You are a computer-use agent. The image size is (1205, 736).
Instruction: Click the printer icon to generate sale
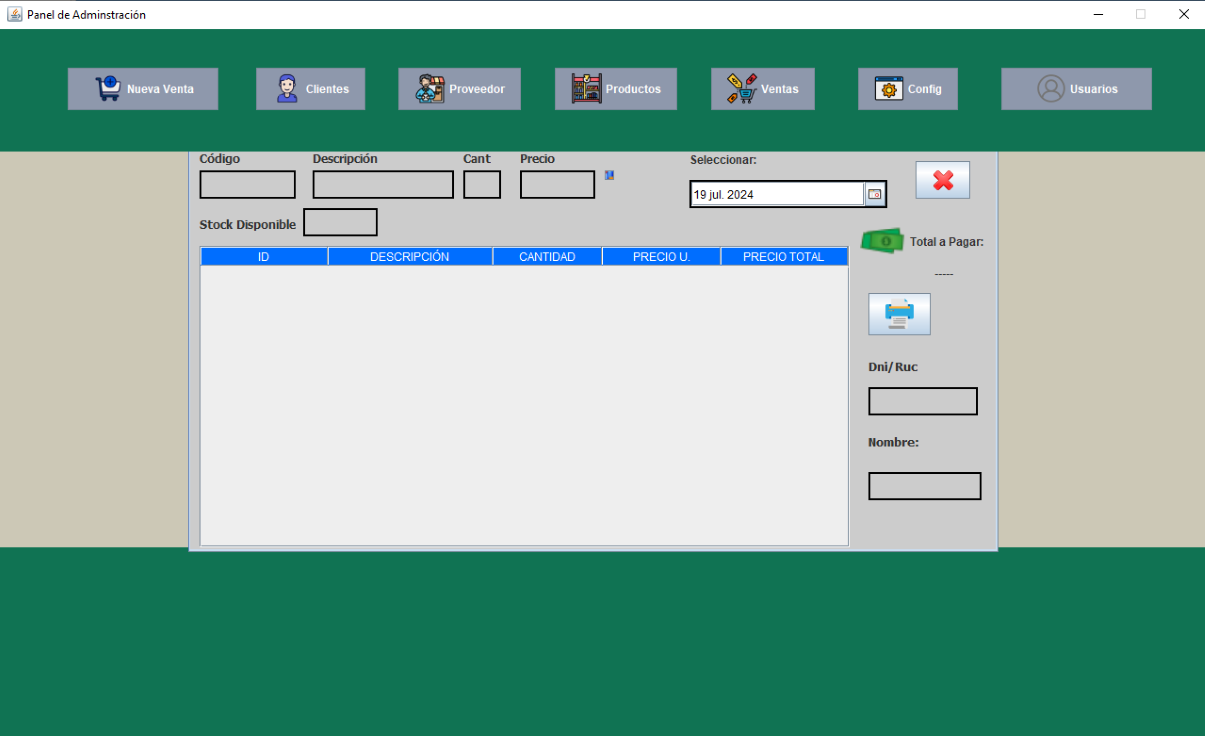pos(899,314)
